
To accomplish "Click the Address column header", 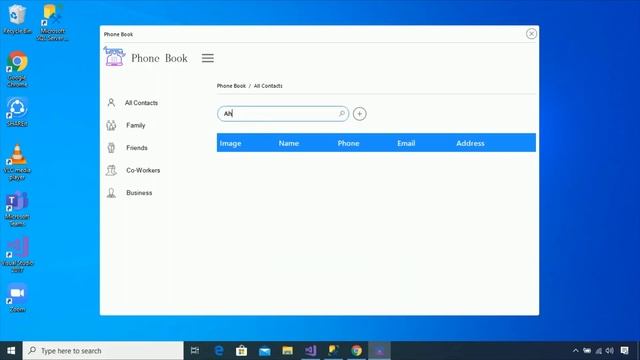I will tap(470, 143).
